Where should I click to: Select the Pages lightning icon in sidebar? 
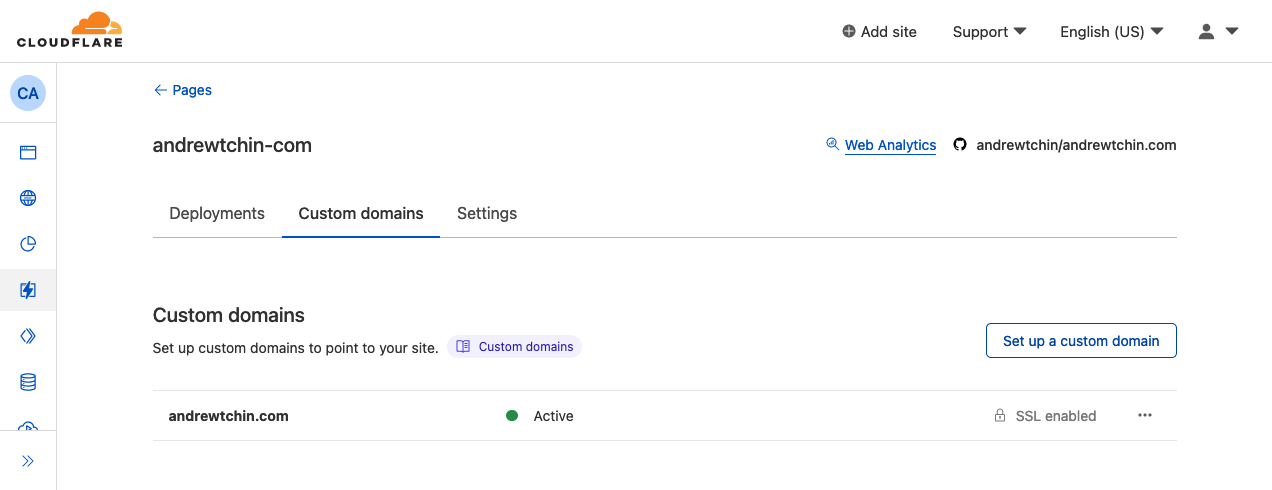[28, 290]
